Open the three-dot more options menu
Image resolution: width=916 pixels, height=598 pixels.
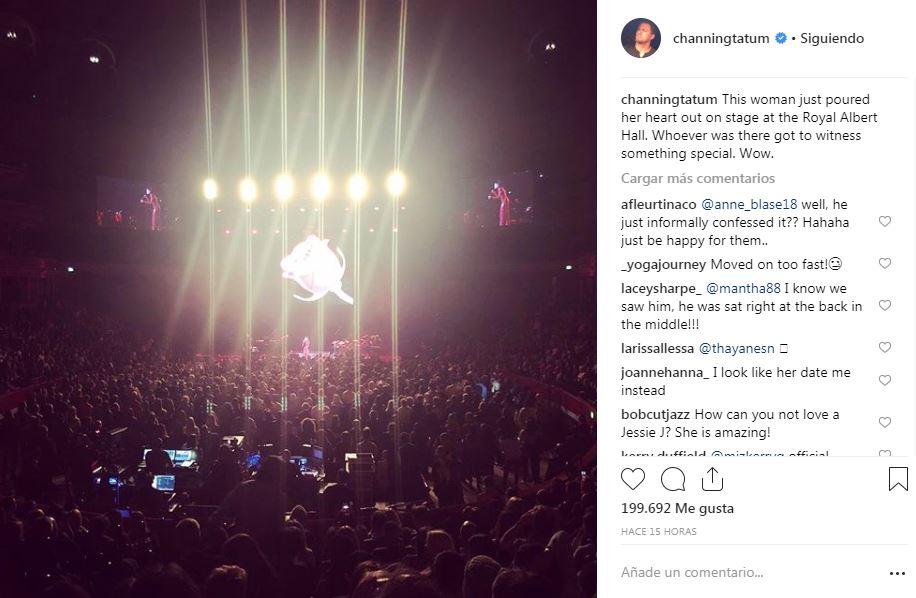(897, 573)
